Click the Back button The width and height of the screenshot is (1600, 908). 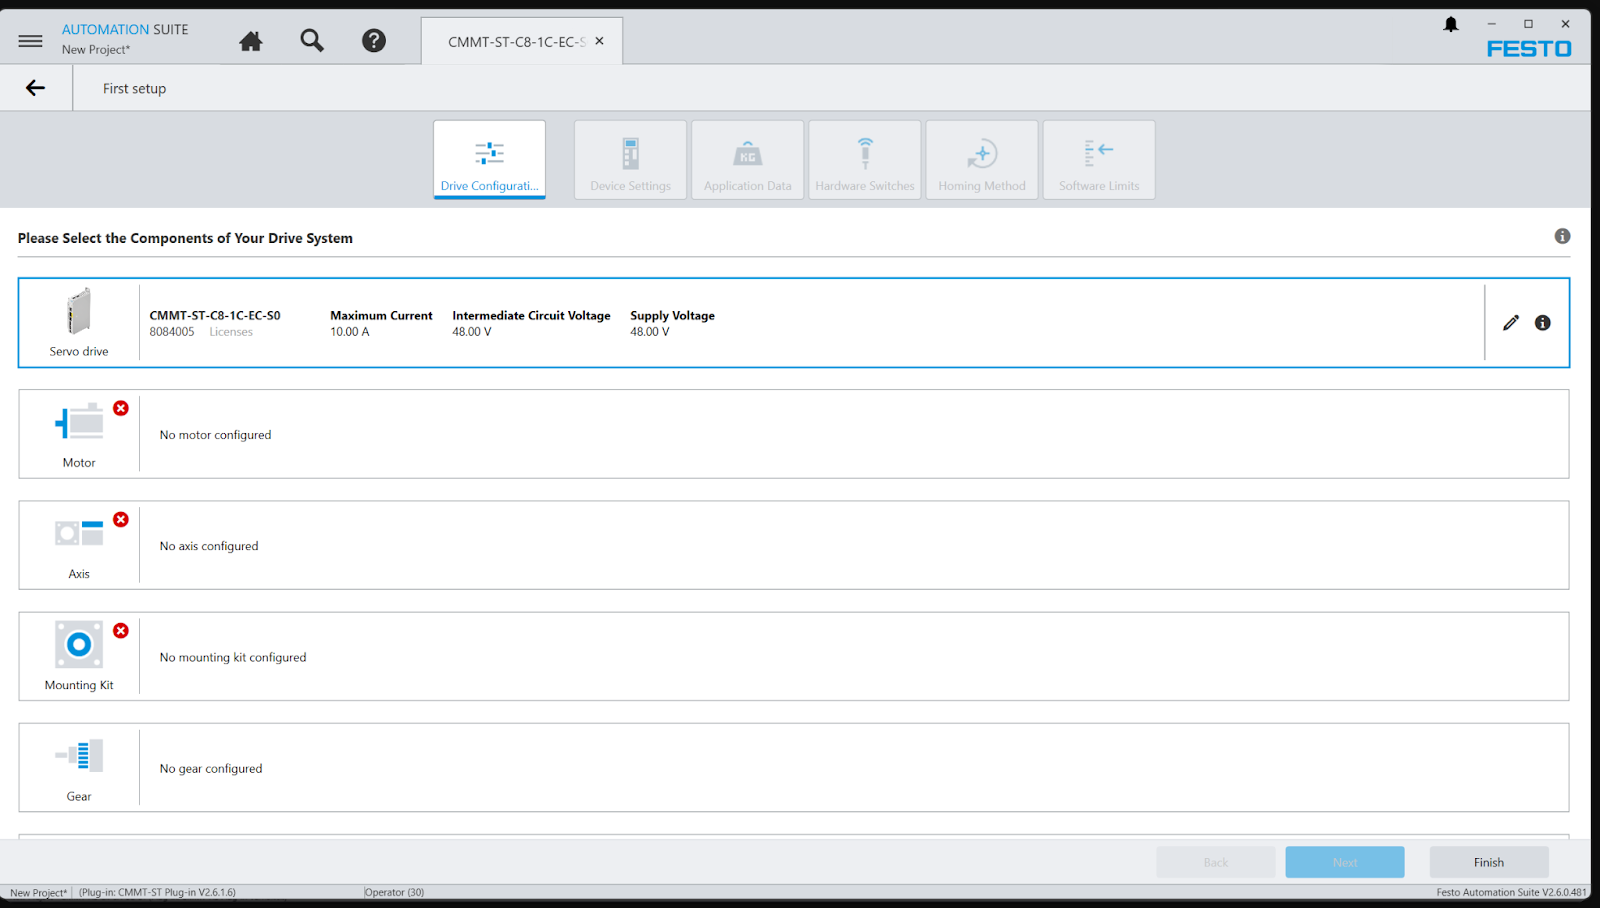coord(1216,862)
